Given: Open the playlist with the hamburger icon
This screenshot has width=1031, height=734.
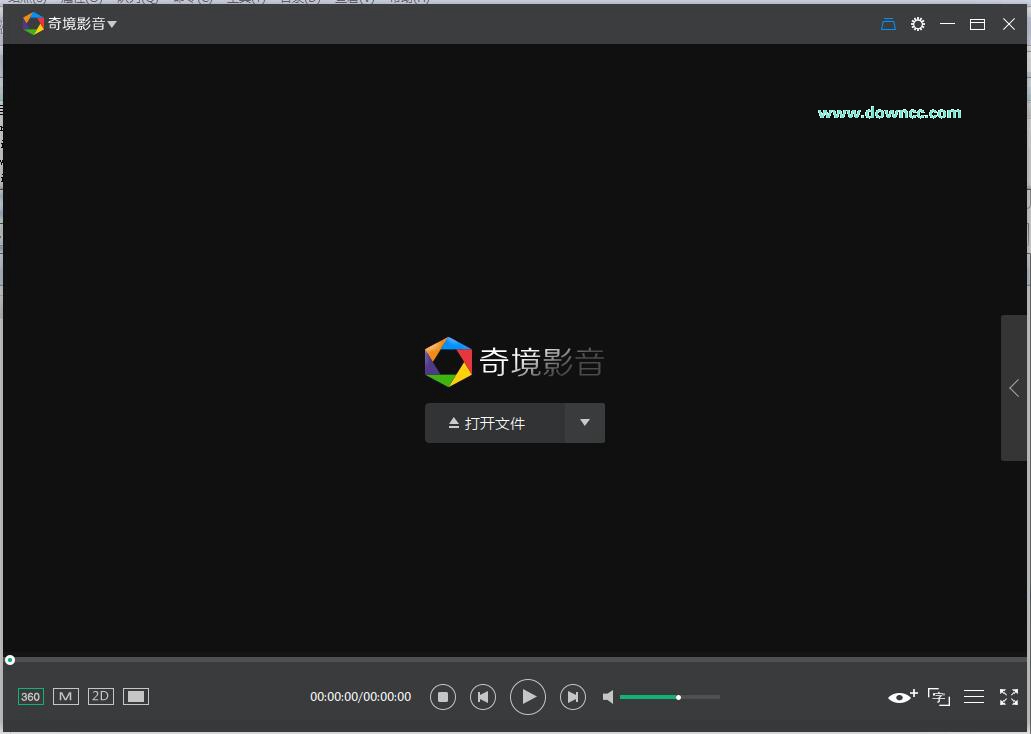Looking at the screenshot, I should [974, 696].
